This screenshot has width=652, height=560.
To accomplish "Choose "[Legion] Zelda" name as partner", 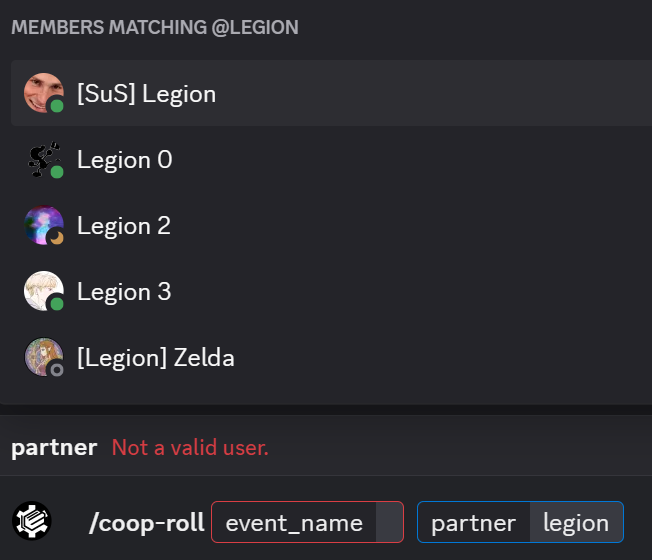I will coord(156,358).
